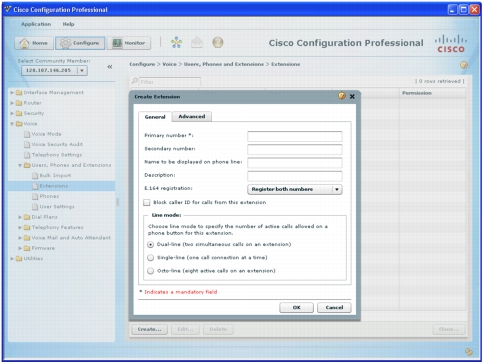This screenshot has width=484, height=364.
Task: Open the E.164 registration dropdown
Action: click(295, 189)
